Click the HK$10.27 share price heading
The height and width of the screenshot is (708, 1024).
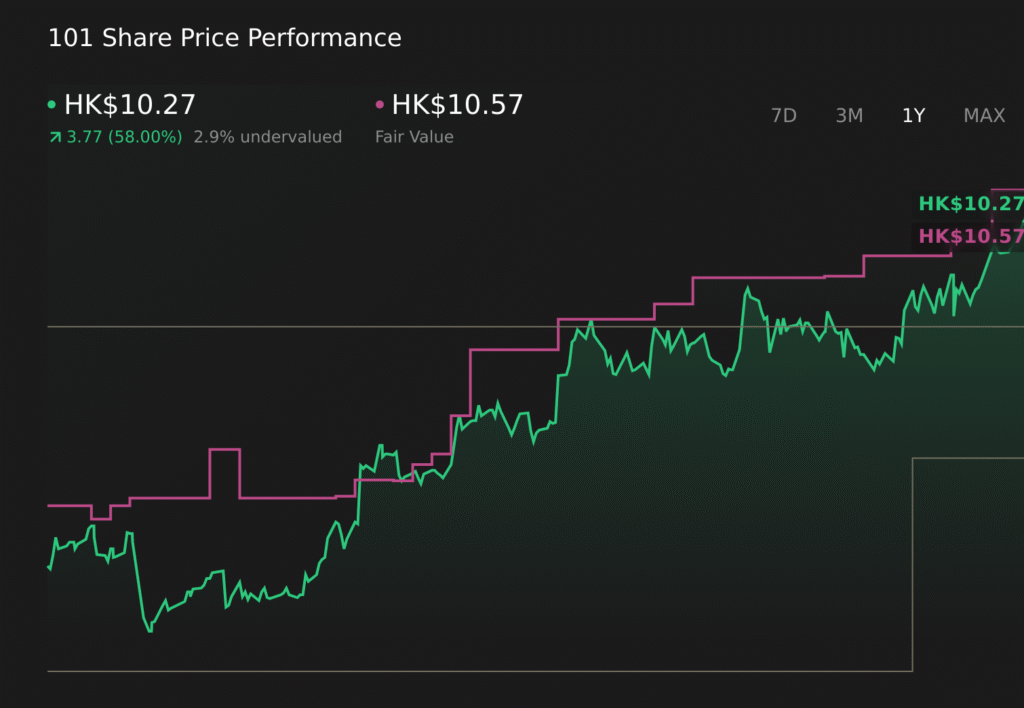click(130, 103)
